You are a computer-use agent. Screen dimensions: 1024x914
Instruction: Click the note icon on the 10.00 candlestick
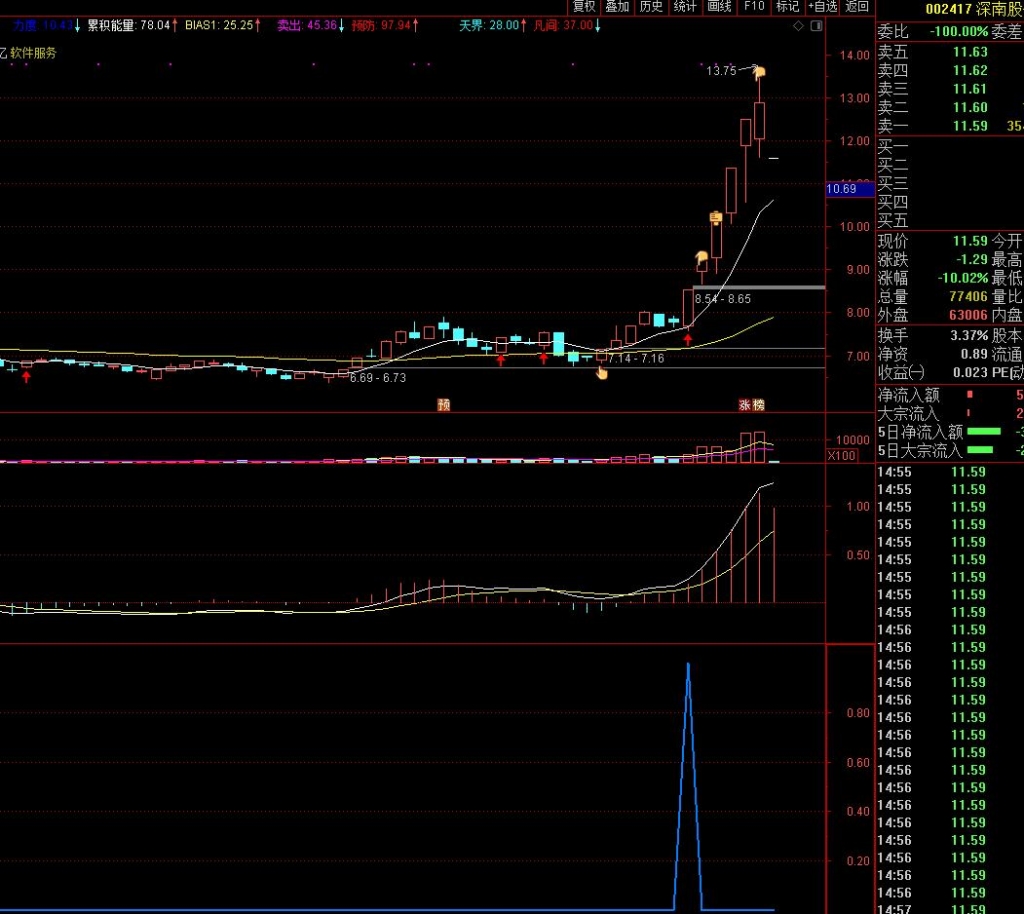click(x=716, y=217)
